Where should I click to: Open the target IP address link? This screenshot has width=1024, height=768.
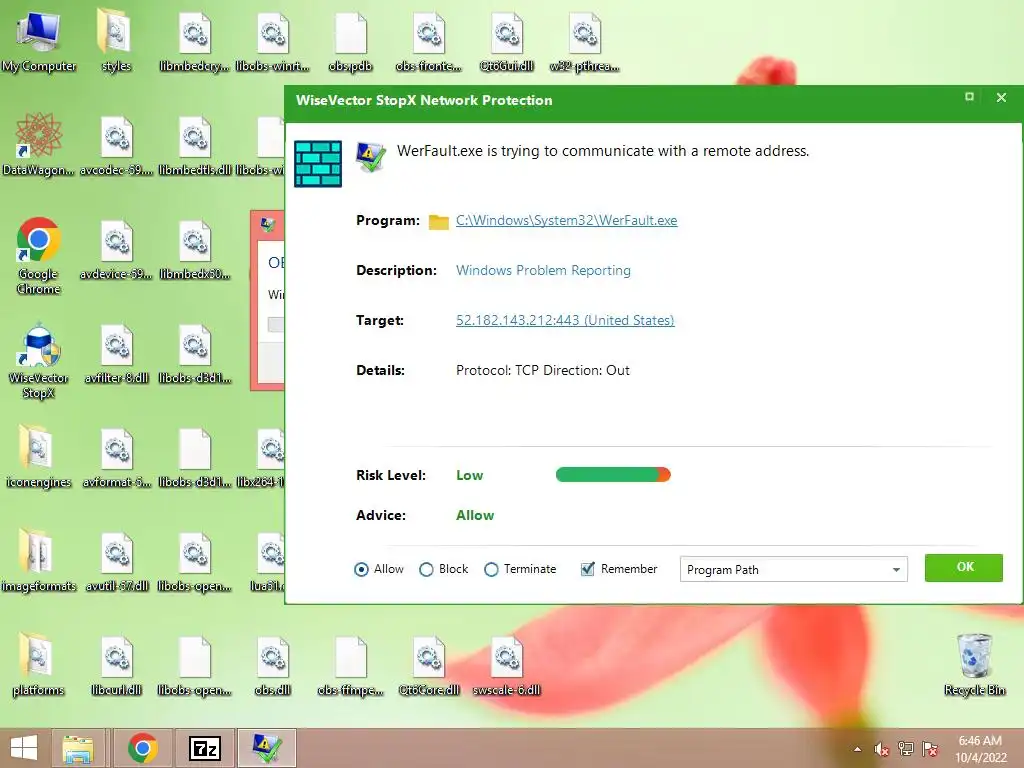(565, 320)
